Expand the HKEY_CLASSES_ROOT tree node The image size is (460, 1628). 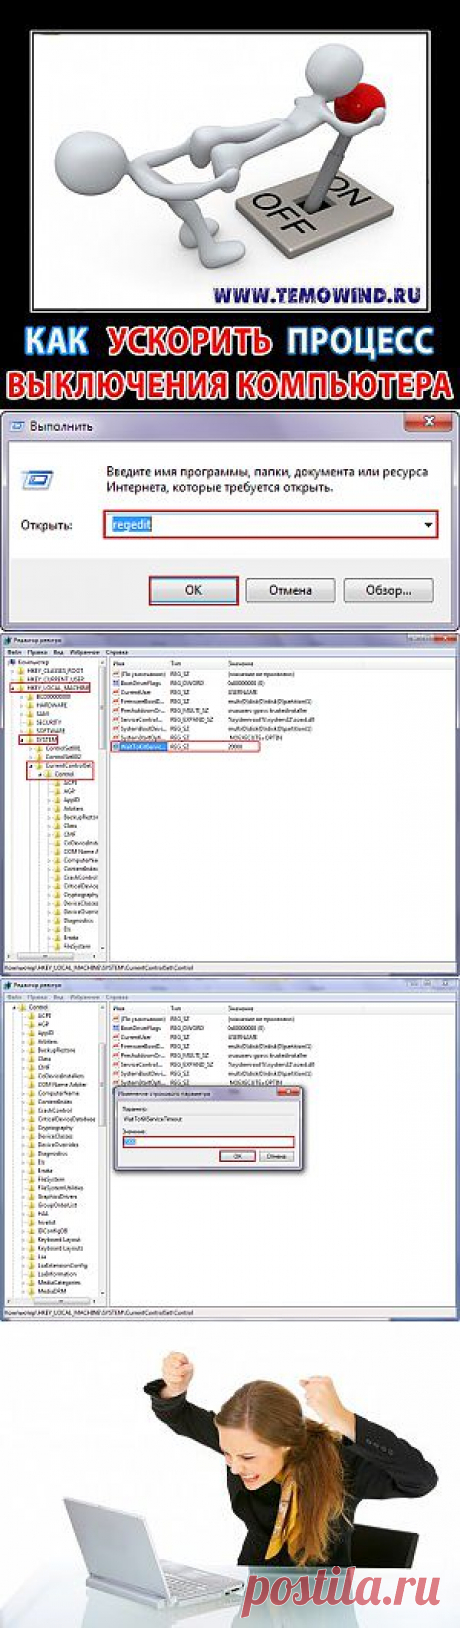[x=11, y=671]
